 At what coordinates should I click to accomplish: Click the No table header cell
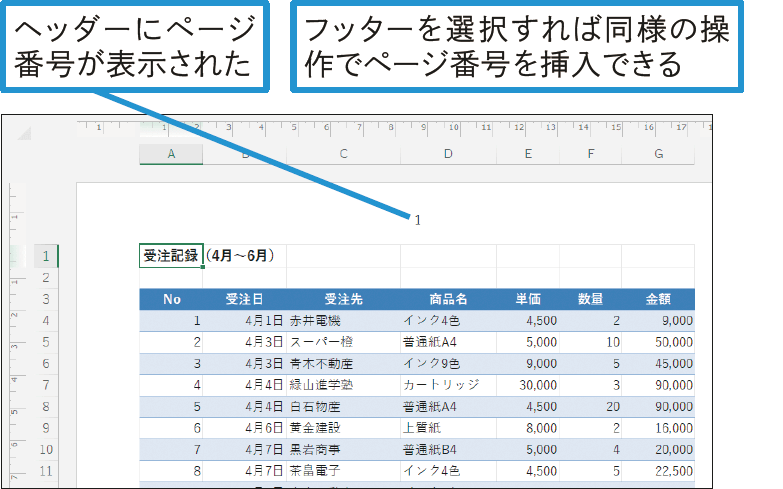(x=171, y=299)
